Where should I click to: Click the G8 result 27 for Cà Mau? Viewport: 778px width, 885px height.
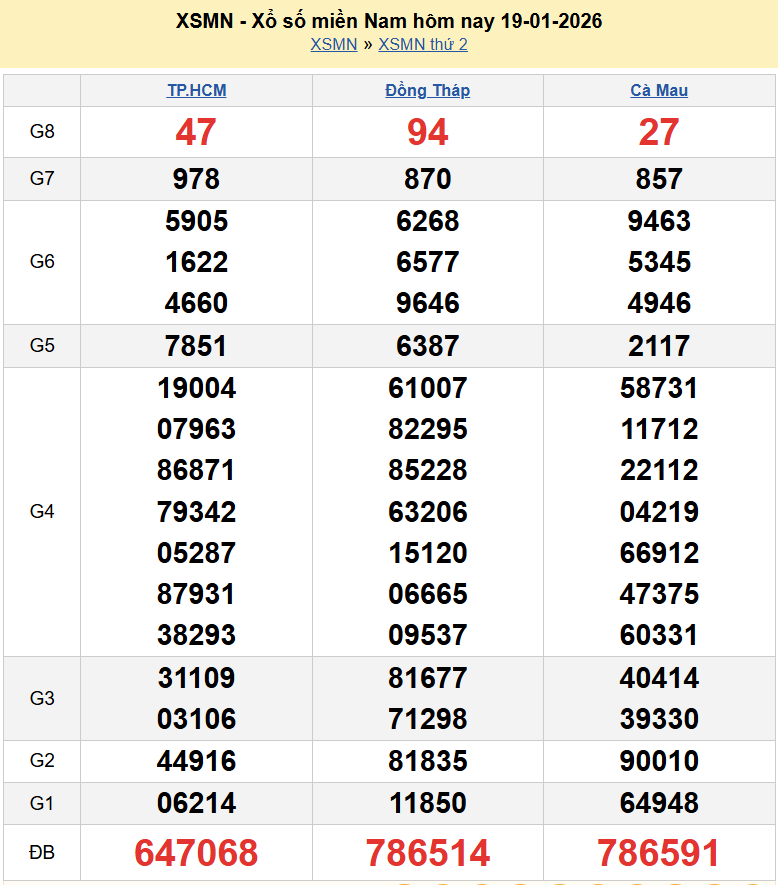click(659, 132)
